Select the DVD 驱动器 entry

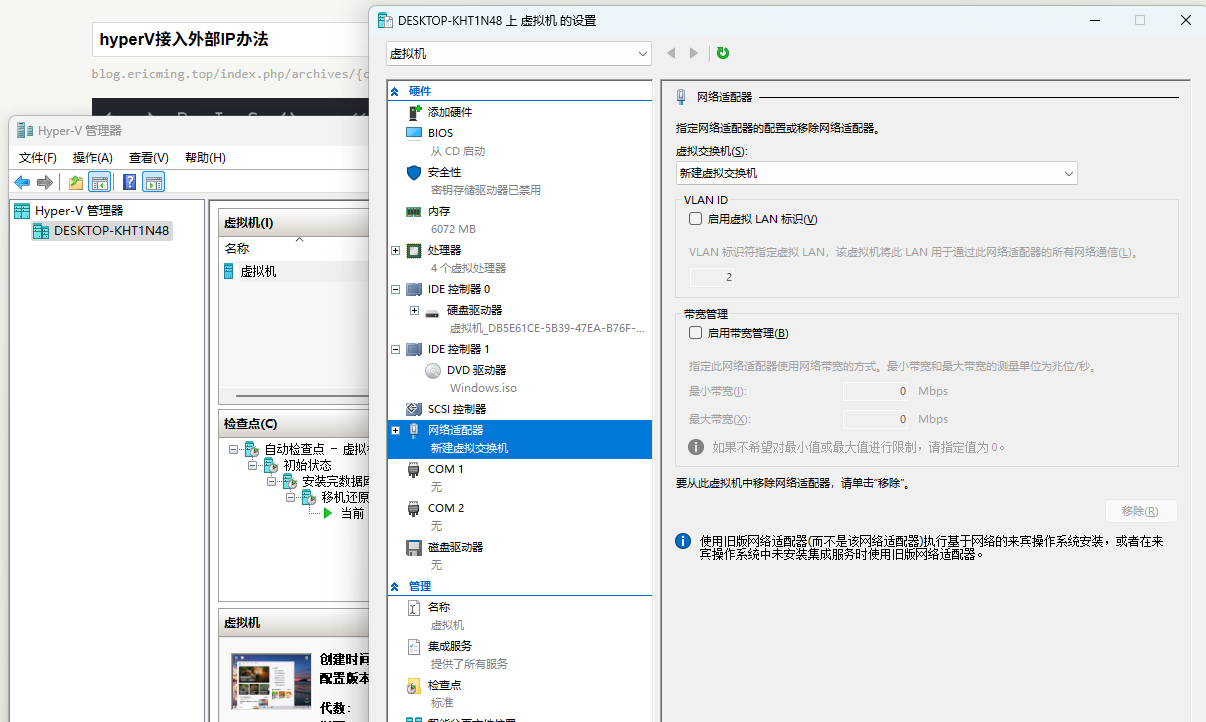476,370
